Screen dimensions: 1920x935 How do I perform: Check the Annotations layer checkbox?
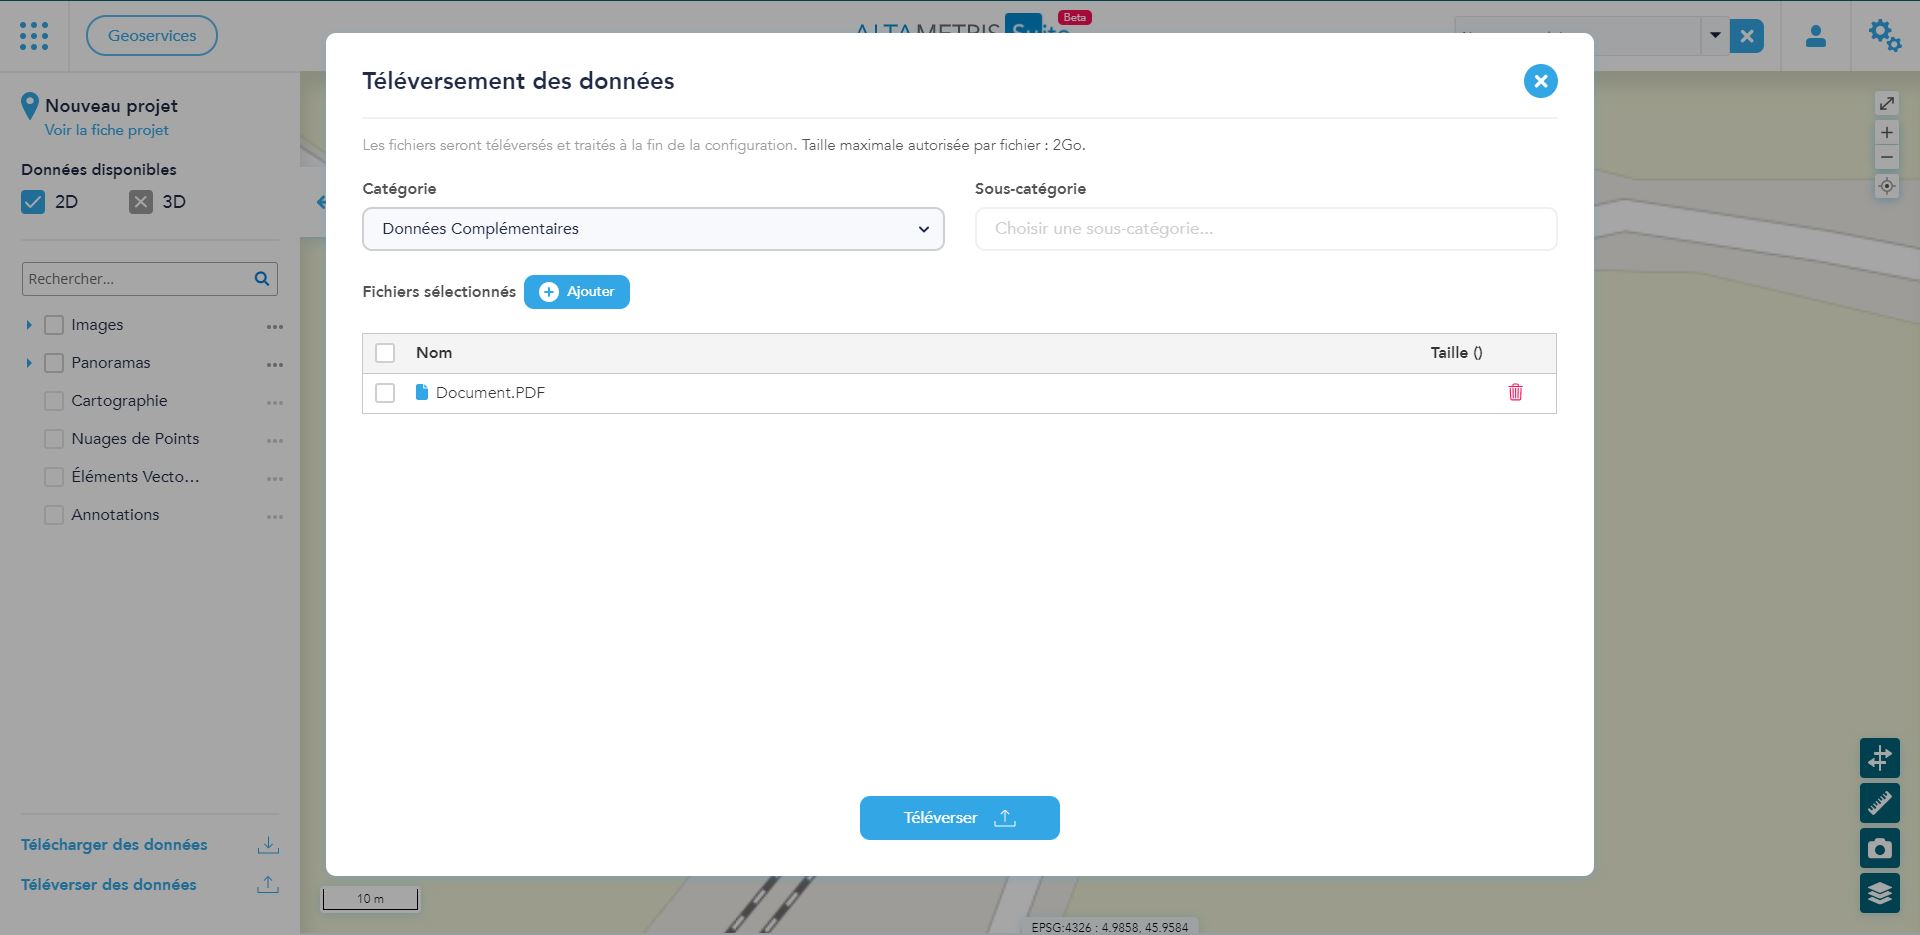[x=54, y=515]
